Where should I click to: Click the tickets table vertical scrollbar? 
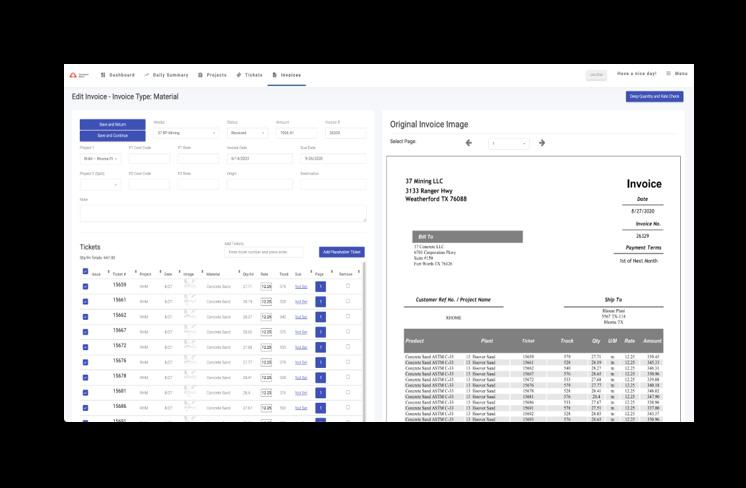point(364,340)
